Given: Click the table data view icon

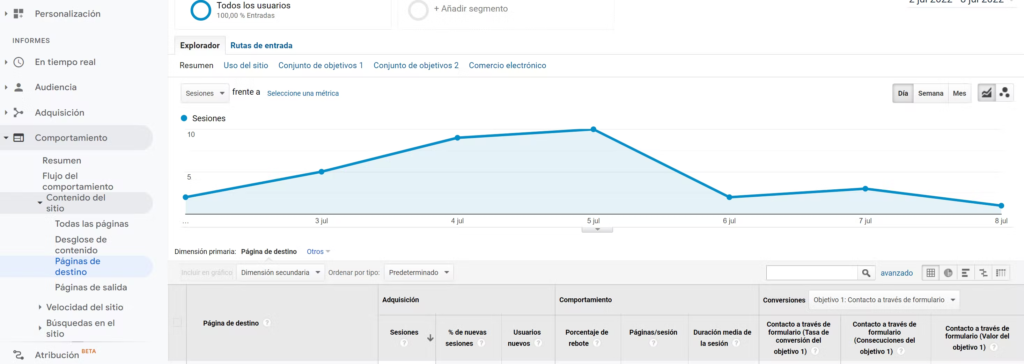Looking at the screenshot, I should pyautogui.click(x=930, y=273).
